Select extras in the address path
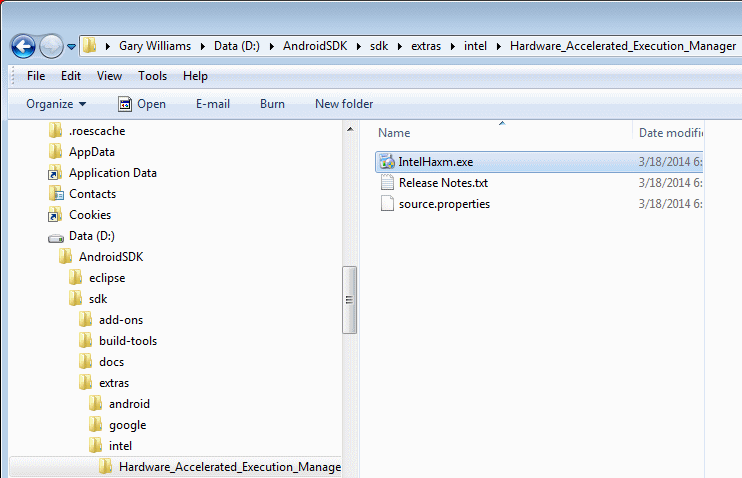 (x=426, y=46)
